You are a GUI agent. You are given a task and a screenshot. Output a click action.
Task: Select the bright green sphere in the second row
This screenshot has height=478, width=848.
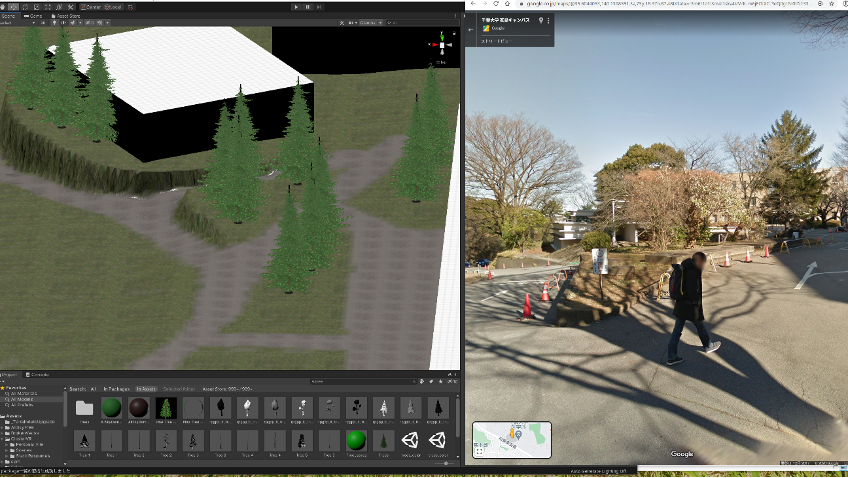click(356, 440)
